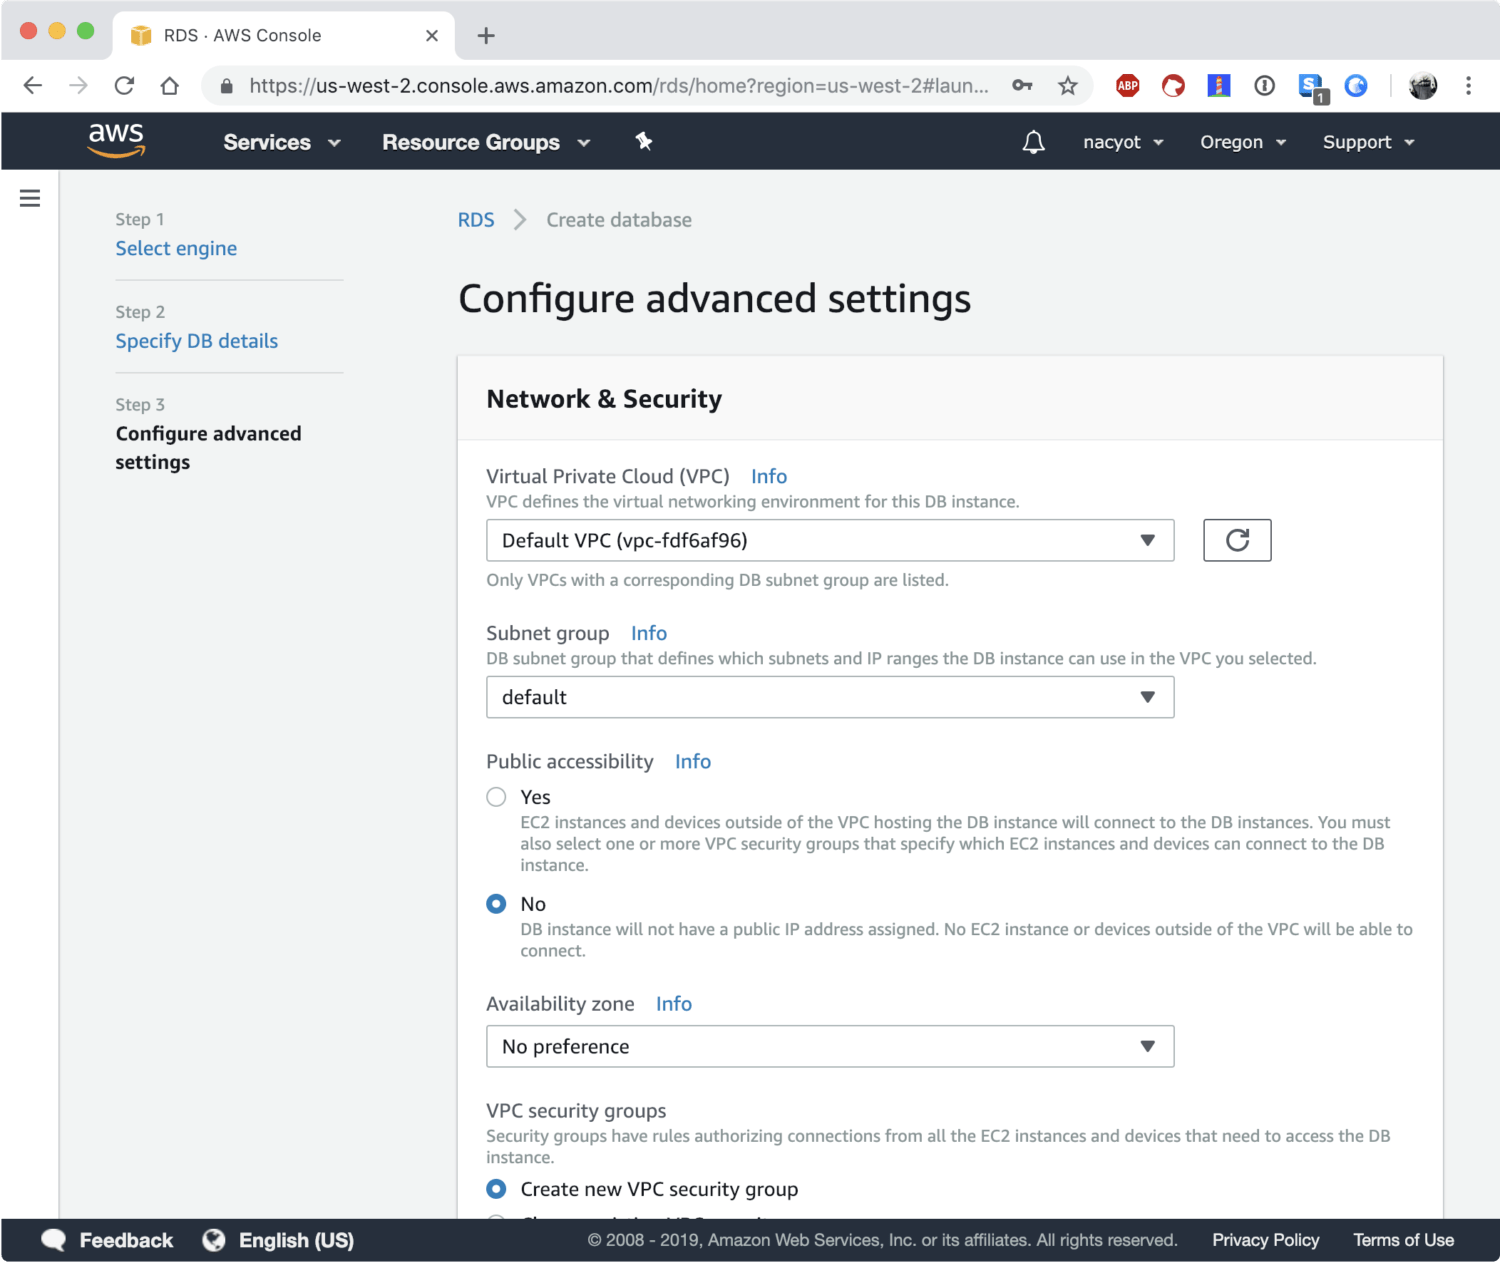Click the AdBlock Plus extension icon

(1128, 86)
